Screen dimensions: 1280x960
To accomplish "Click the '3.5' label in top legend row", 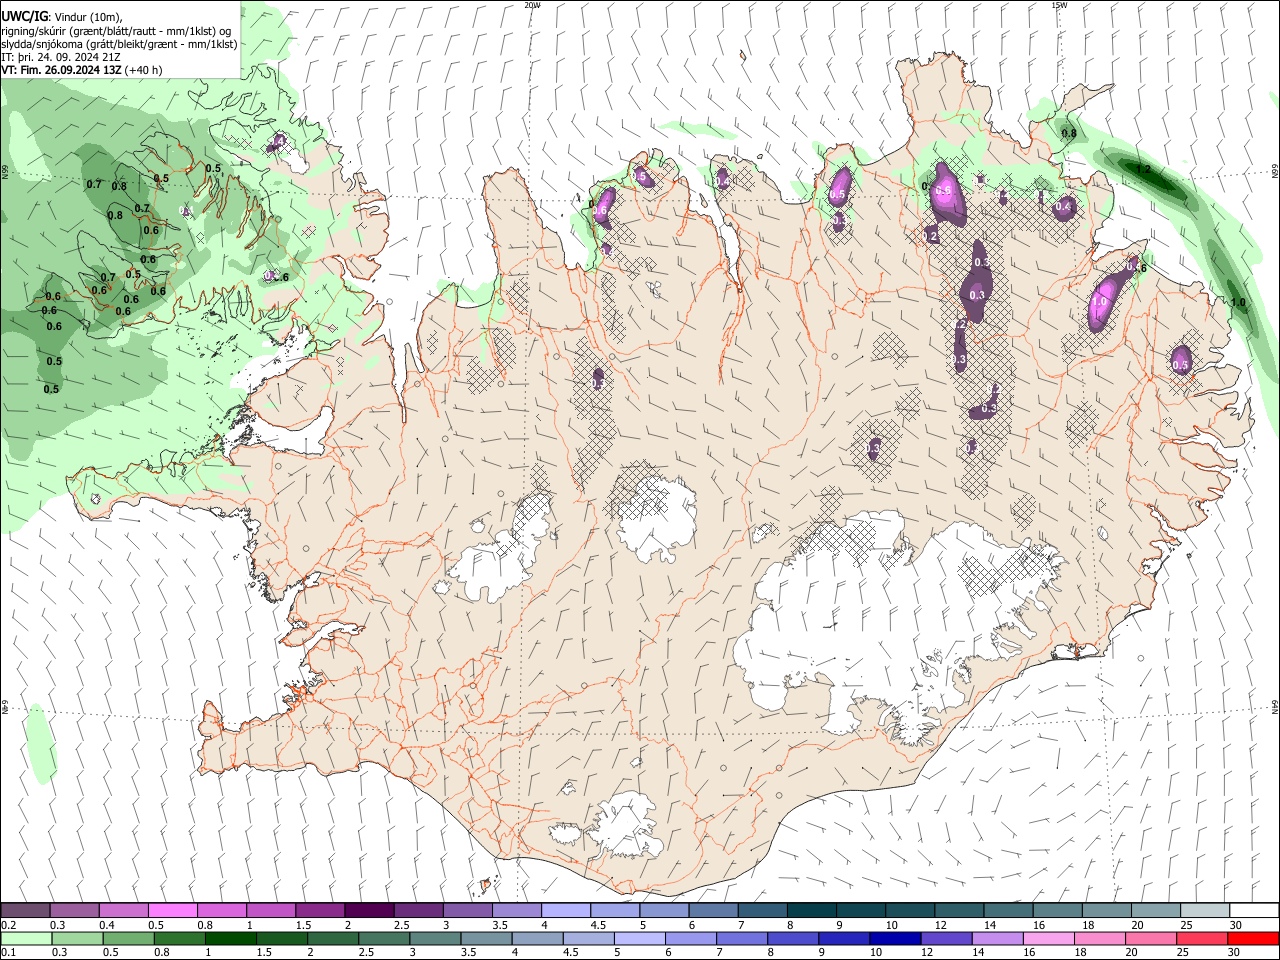I will (500, 925).
